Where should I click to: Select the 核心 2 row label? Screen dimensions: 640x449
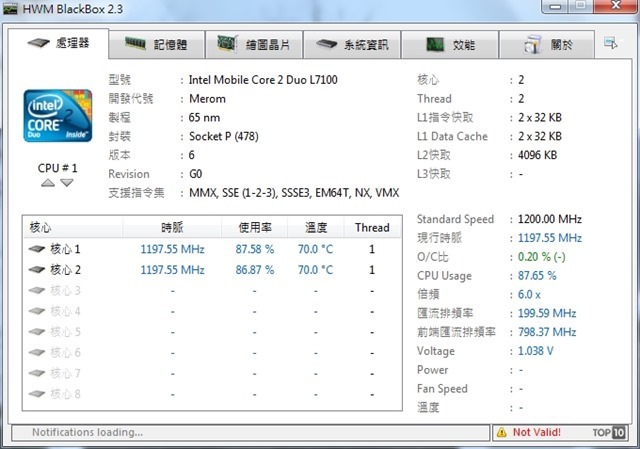(x=65, y=270)
